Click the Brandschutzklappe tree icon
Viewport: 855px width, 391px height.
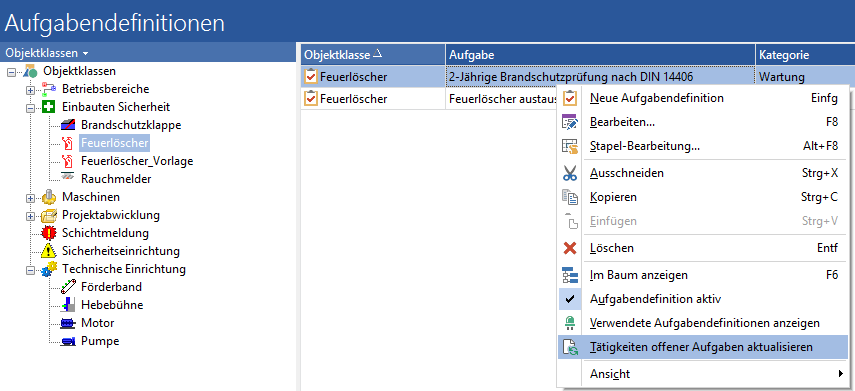(x=68, y=125)
